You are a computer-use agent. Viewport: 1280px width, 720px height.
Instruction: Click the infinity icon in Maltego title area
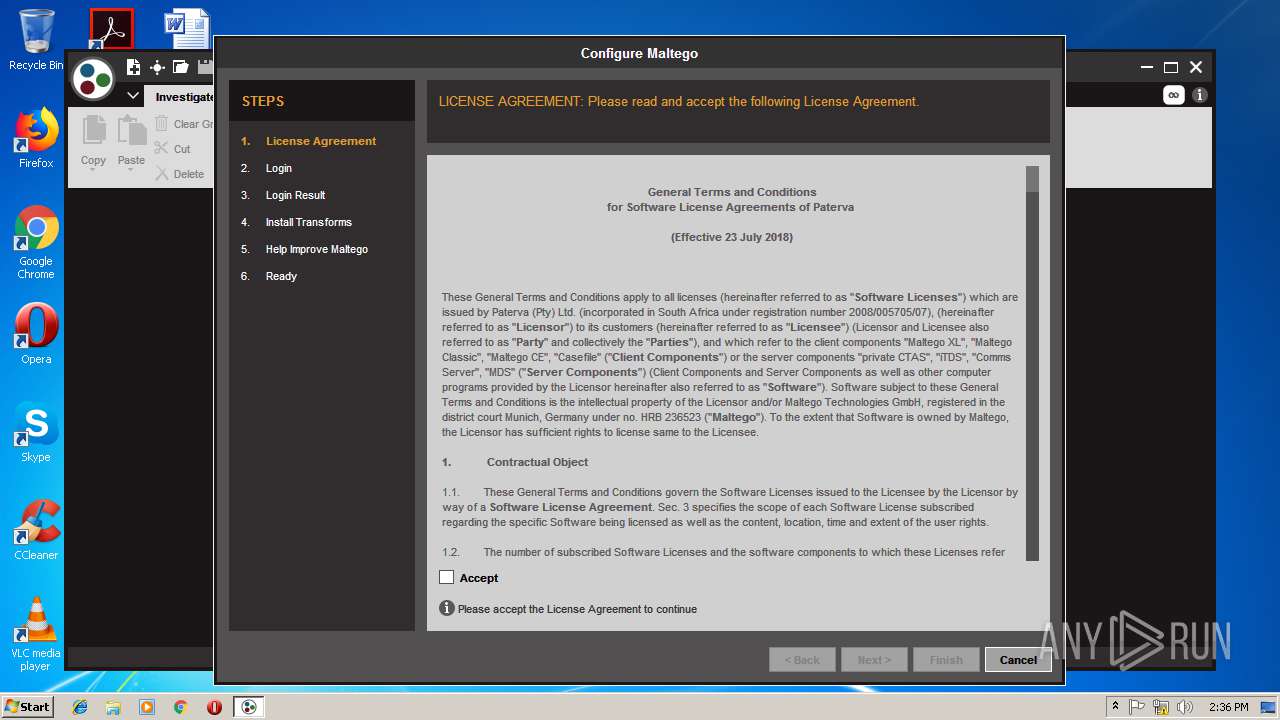1174,95
